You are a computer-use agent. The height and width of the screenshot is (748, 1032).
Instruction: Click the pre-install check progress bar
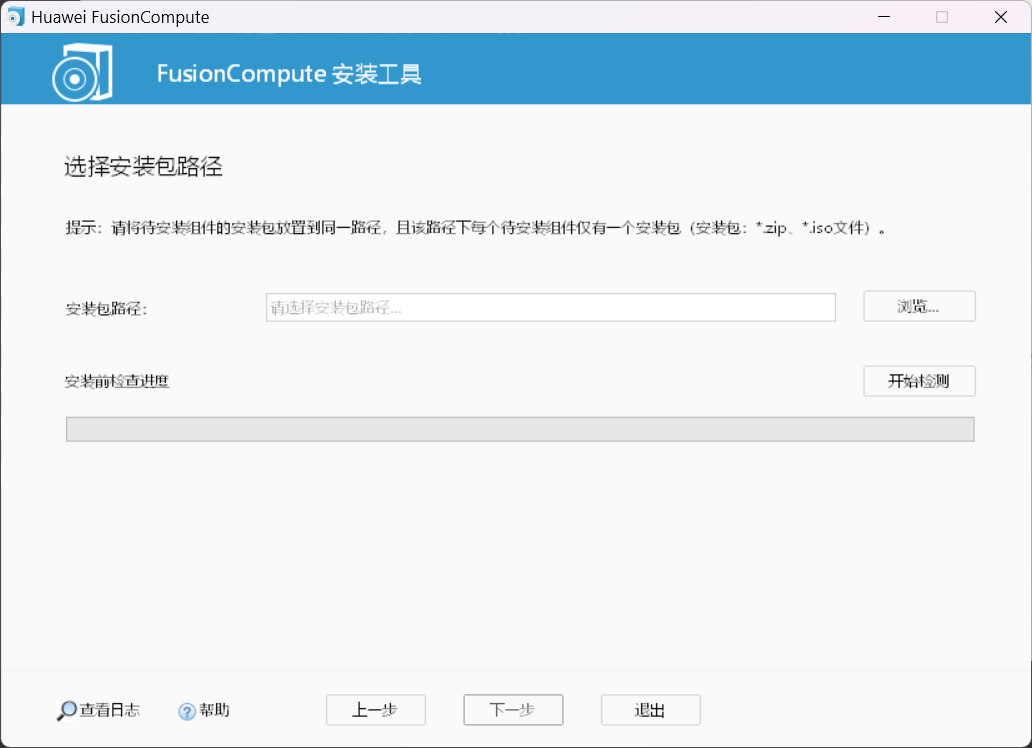tap(520, 429)
